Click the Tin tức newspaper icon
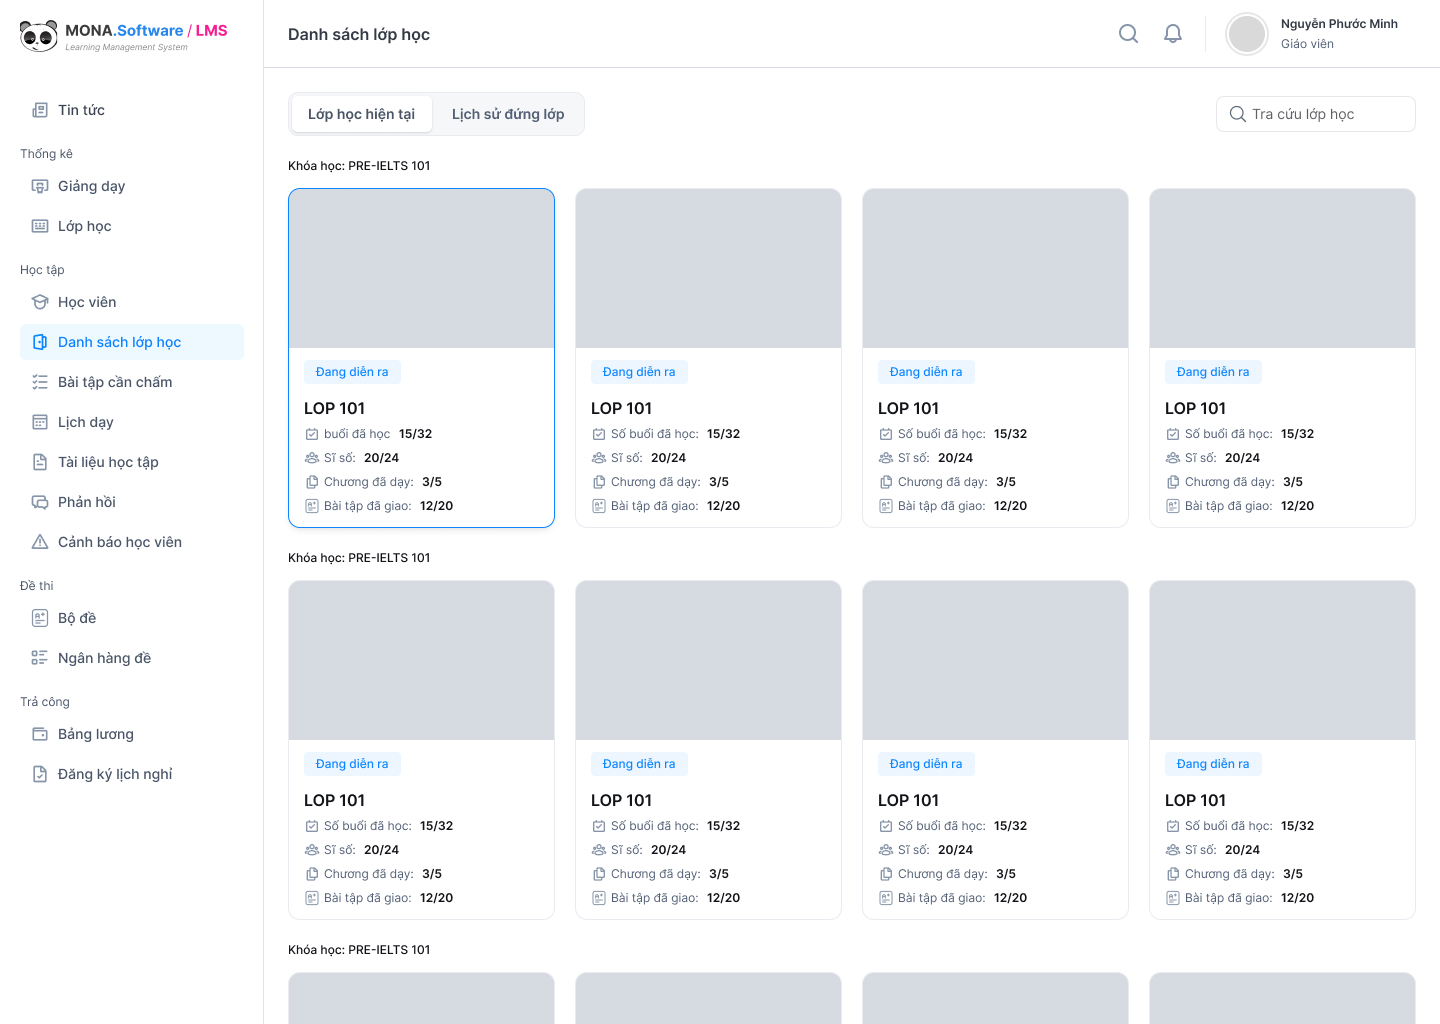 pyautogui.click(x=40, y=110)
